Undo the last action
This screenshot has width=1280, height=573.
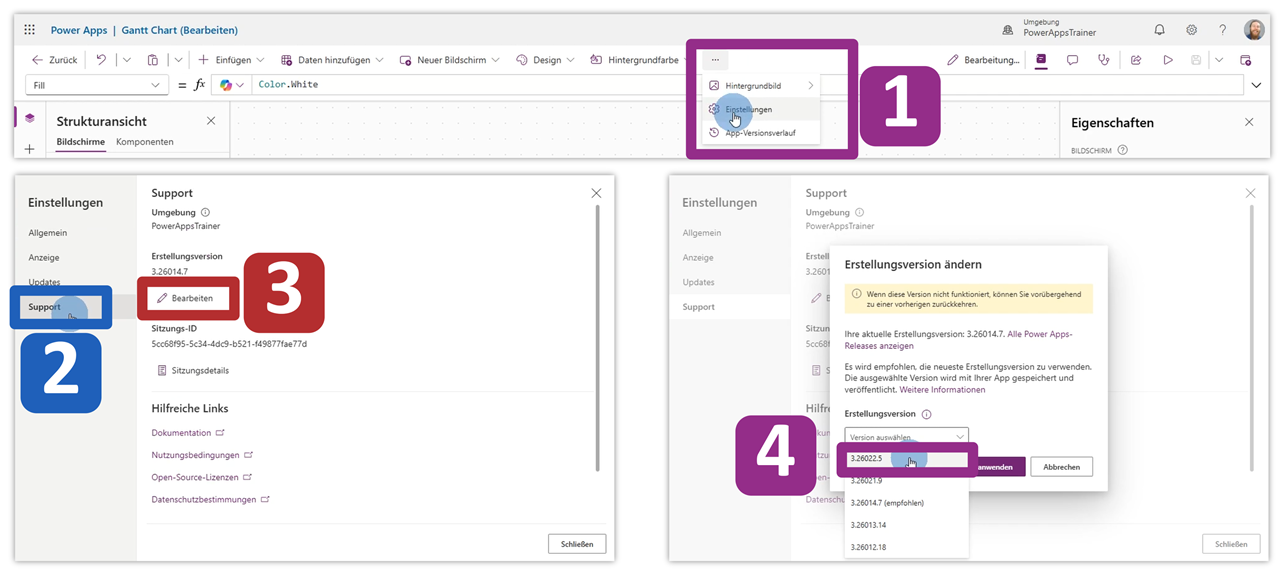point(101,60)
